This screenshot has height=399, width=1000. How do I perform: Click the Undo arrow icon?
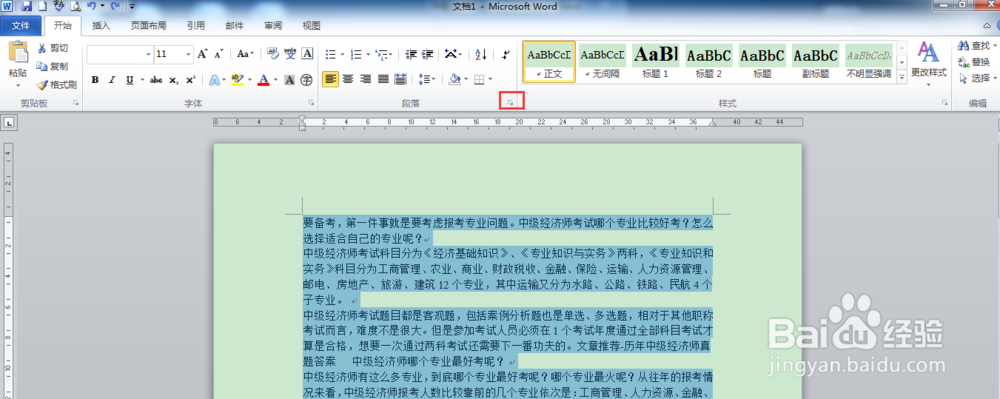pos(91,6)
